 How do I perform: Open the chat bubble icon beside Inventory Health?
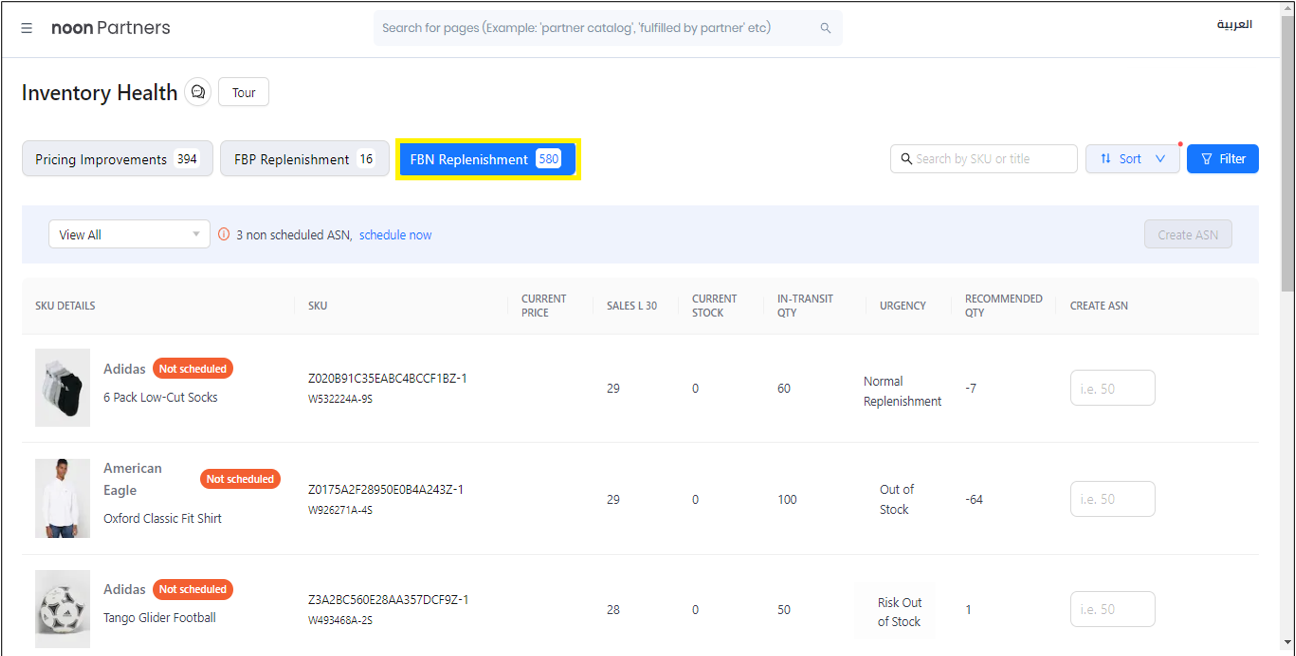pos(198,92)
